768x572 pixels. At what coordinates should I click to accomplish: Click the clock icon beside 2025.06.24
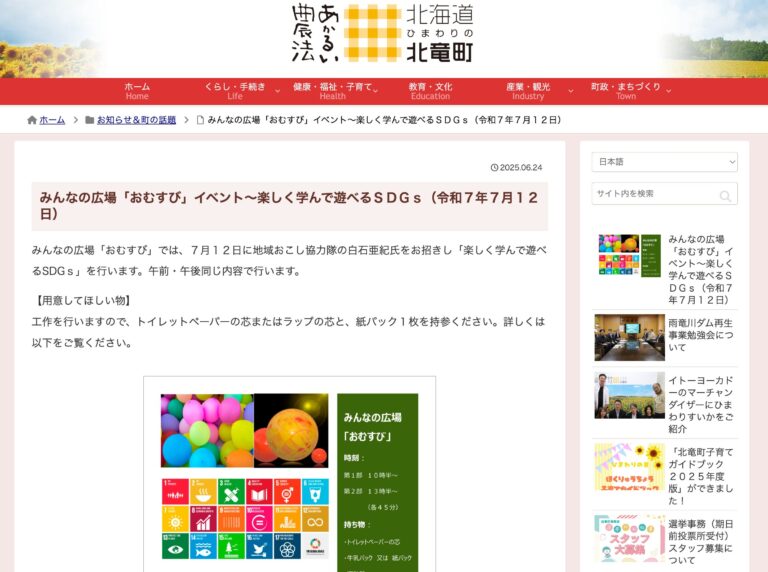click(494, 167)
